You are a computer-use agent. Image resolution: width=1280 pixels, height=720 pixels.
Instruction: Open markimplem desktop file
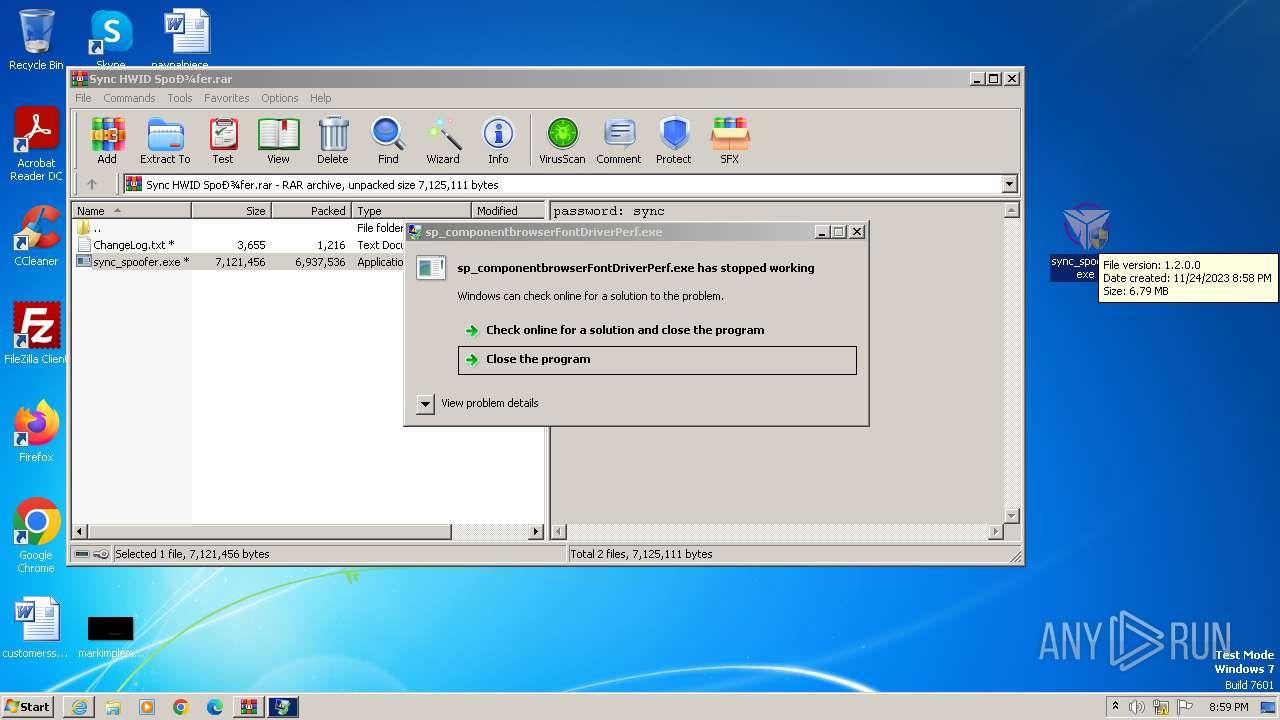[x=110, y=636]
